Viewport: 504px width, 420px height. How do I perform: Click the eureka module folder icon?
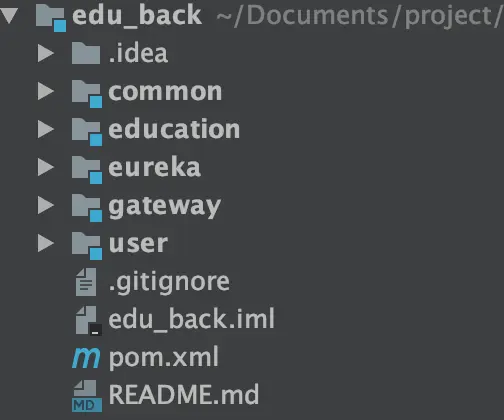[x=87, y=170]
